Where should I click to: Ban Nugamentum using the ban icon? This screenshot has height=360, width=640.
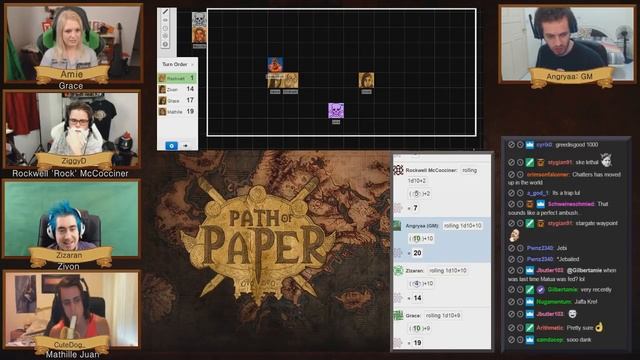pyautogui.click(x=511, y=302)
